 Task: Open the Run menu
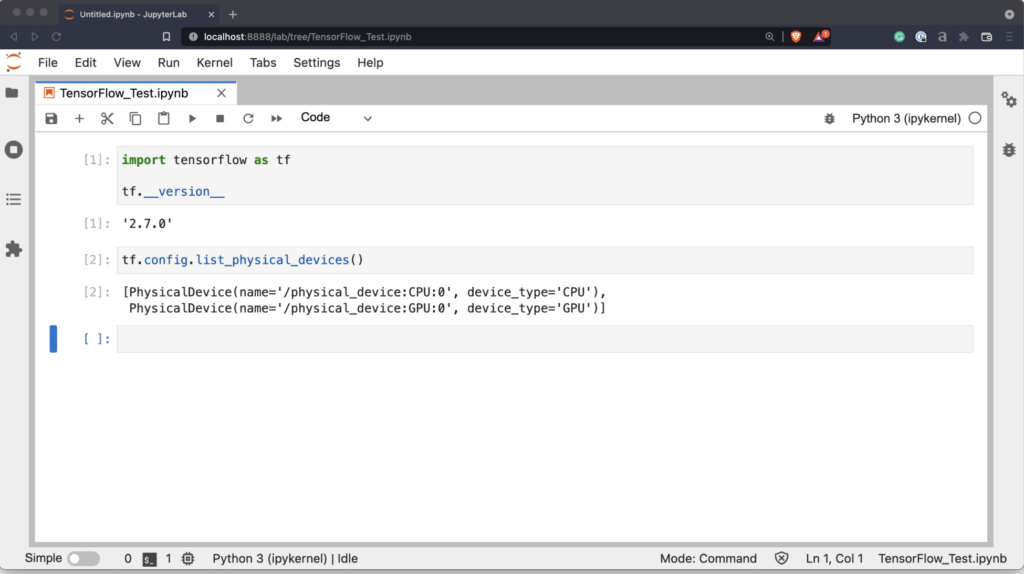point(168,63)
